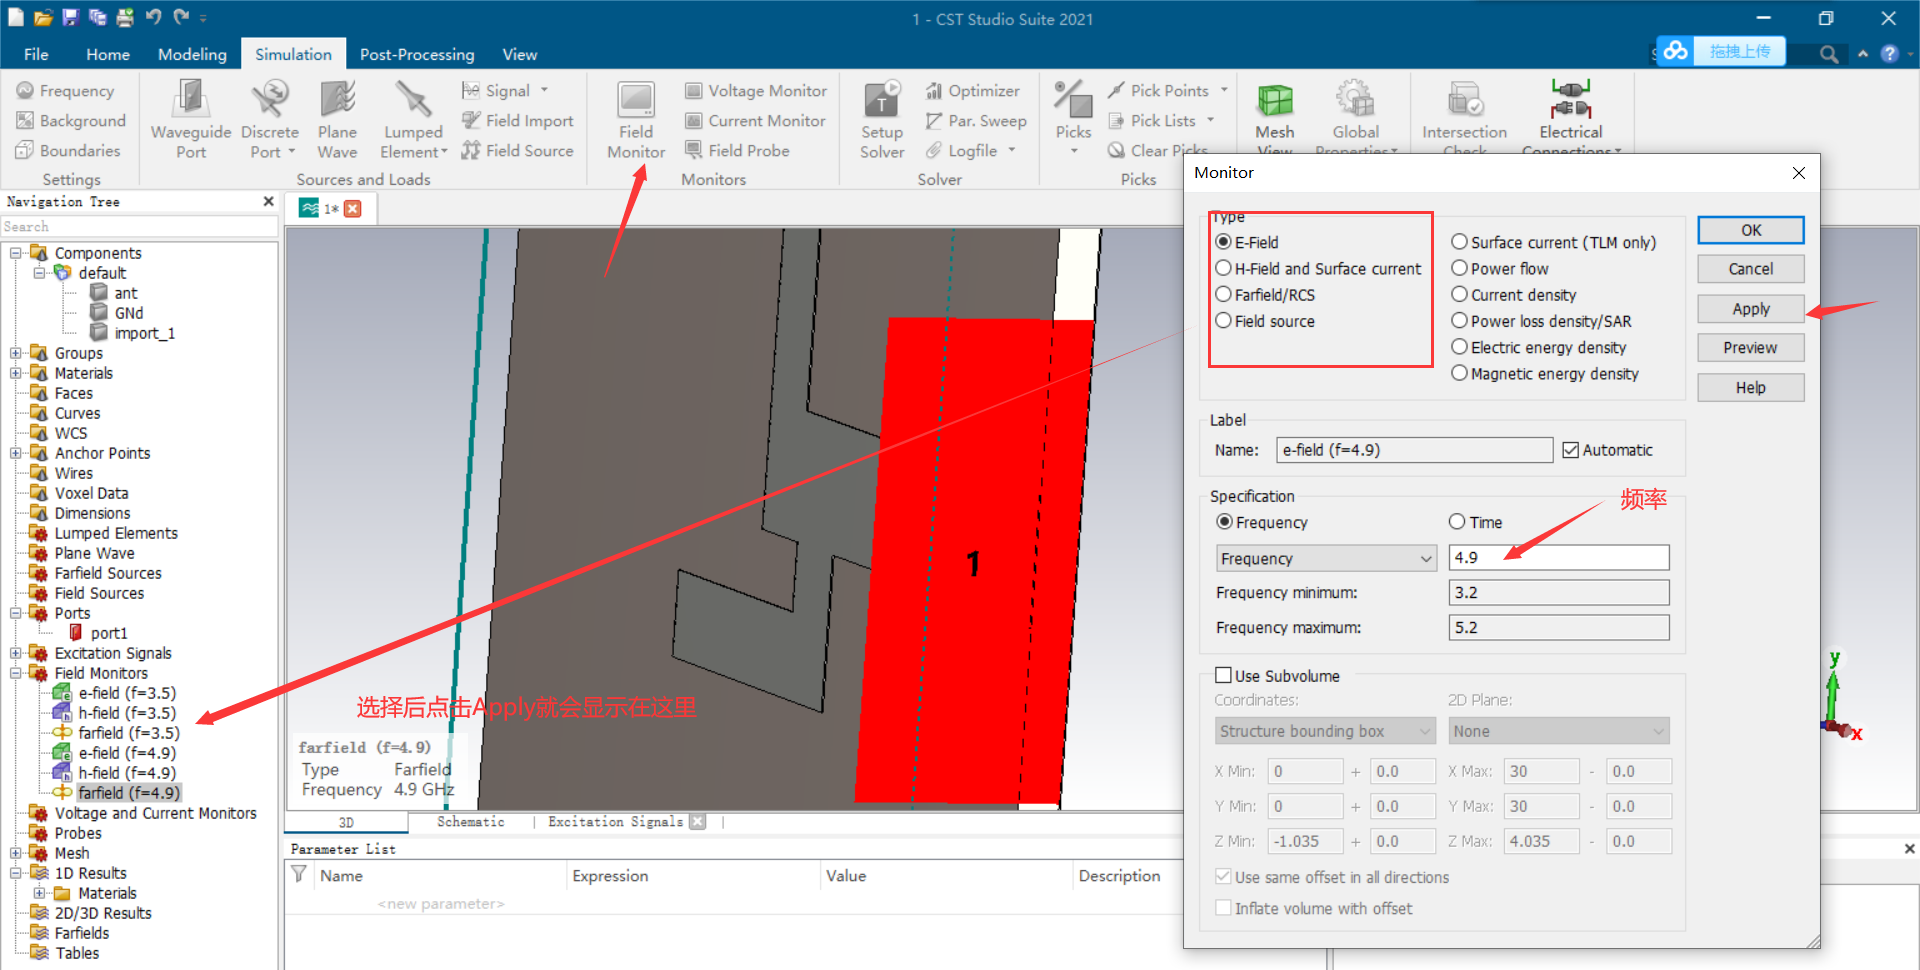This screenshot has width=1920, height=970.
Task: Click the undo icon in title bar
Action: tap(153, 17)
